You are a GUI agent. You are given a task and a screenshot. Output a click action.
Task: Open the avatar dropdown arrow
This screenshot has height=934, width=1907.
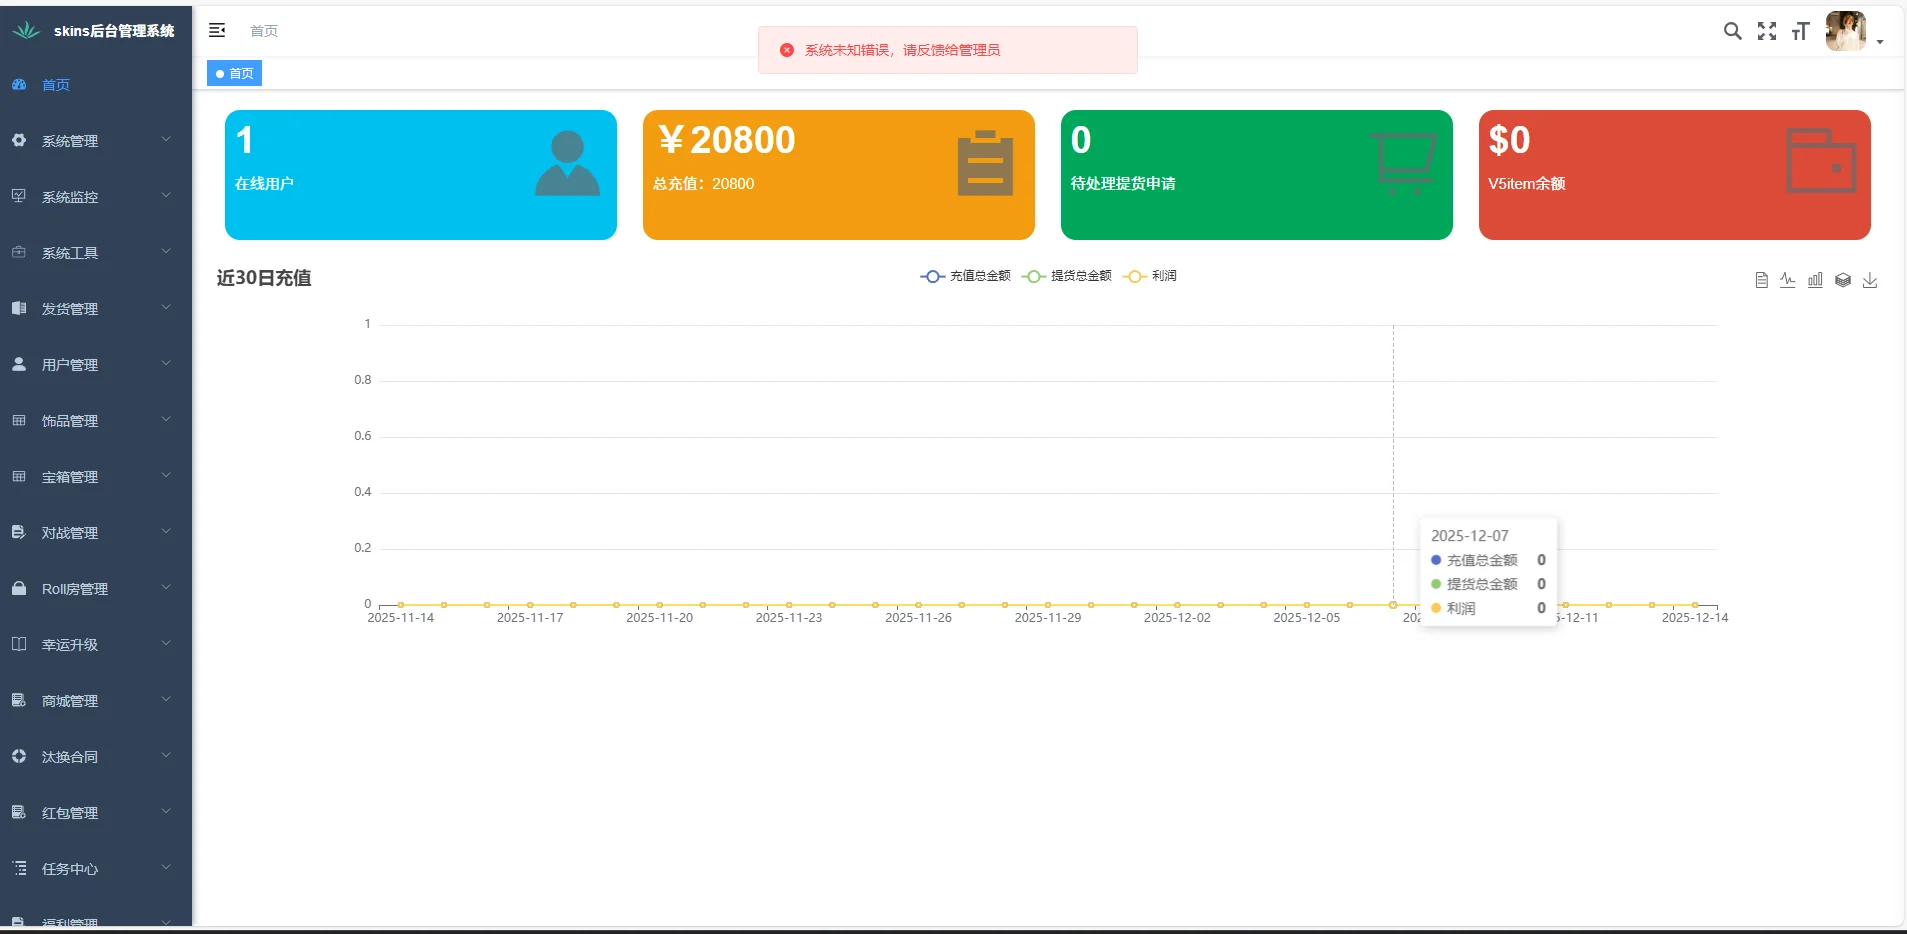click(1881, 40)
